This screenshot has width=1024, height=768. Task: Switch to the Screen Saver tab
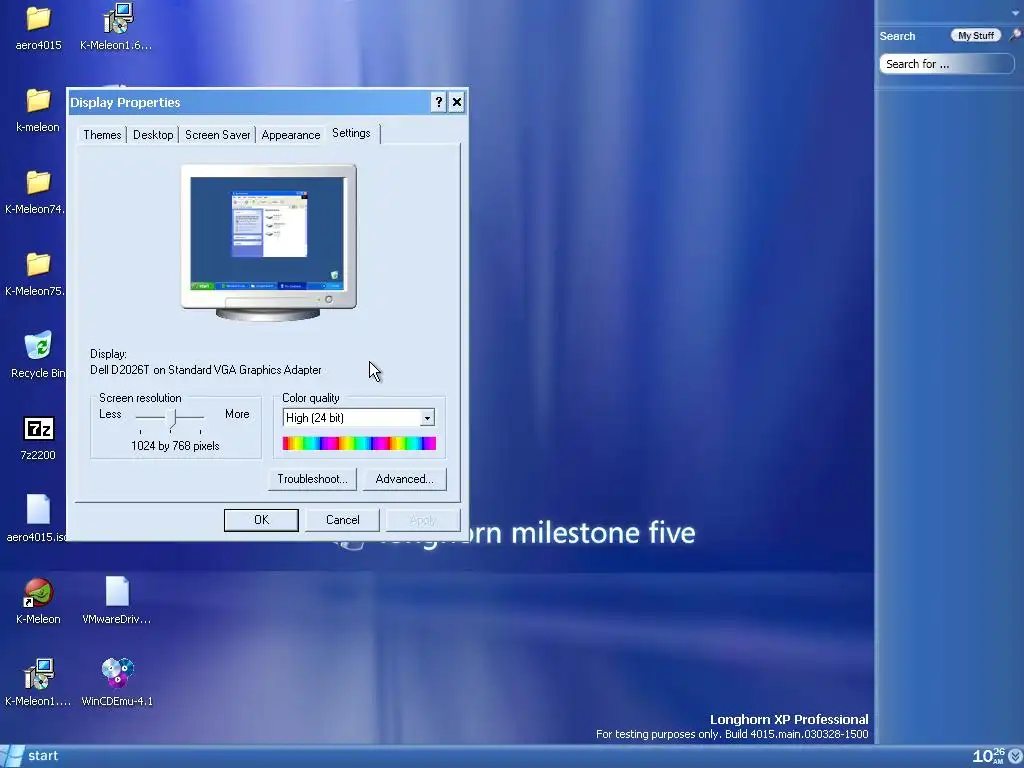click(x=217, y=135)
